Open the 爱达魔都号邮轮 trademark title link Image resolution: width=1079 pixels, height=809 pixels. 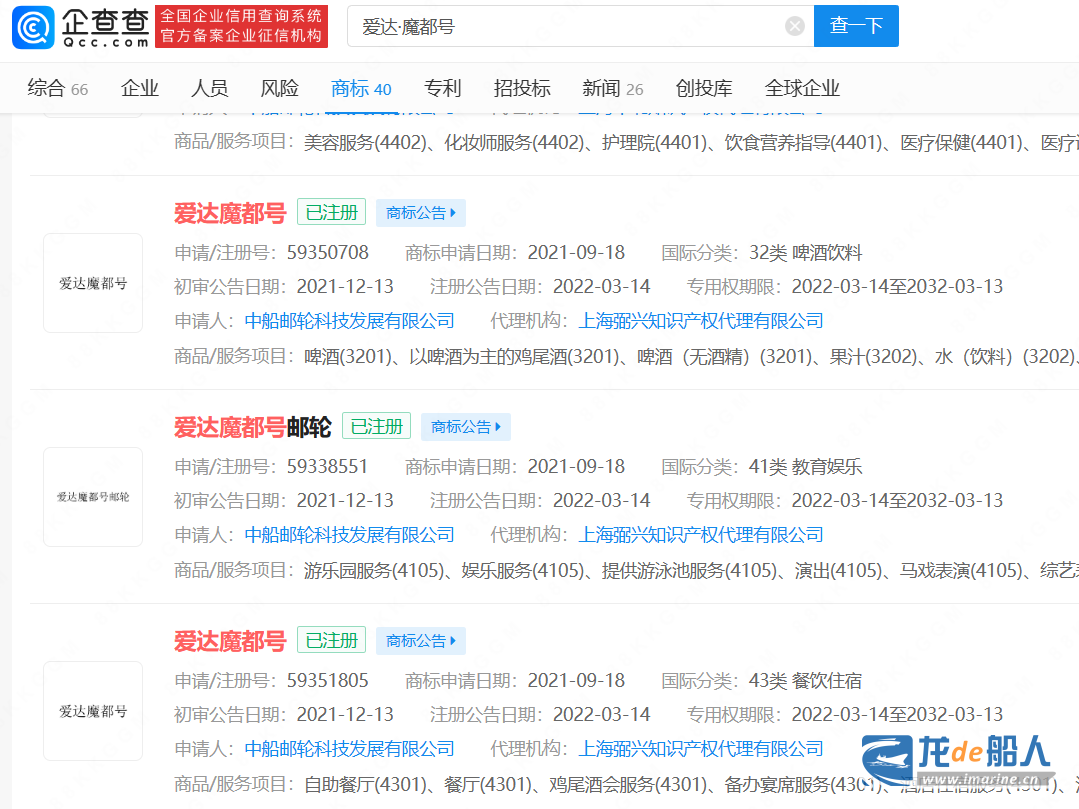click(x=252, y=427)
